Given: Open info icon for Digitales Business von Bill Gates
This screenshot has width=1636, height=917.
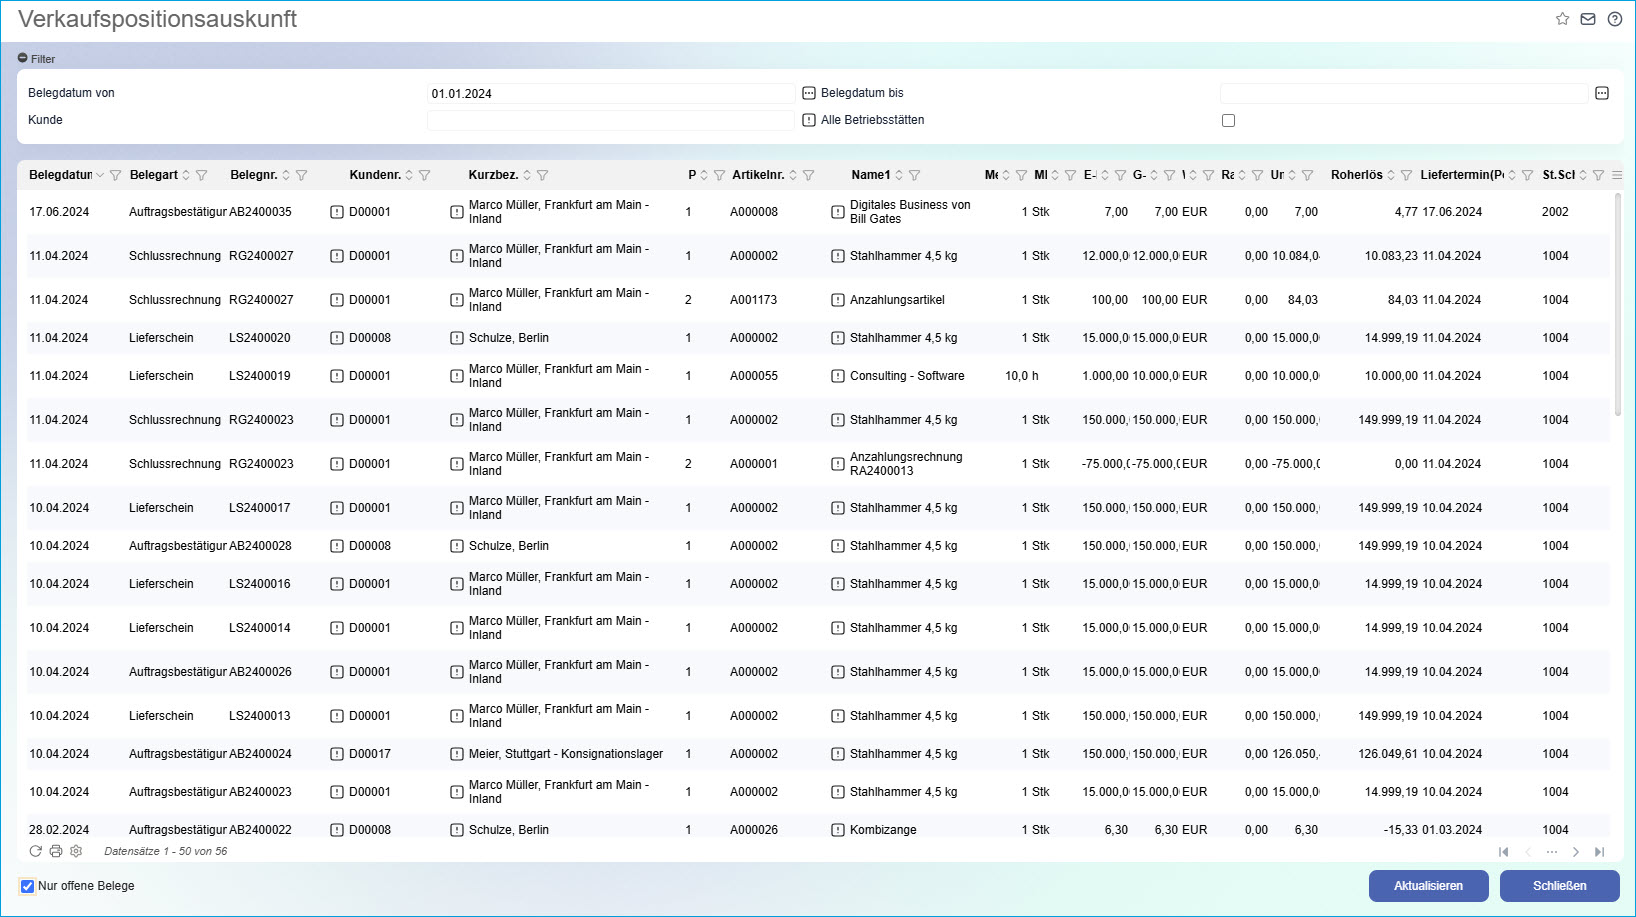Looking at the screenshot, I should click(x=838, y=212).
